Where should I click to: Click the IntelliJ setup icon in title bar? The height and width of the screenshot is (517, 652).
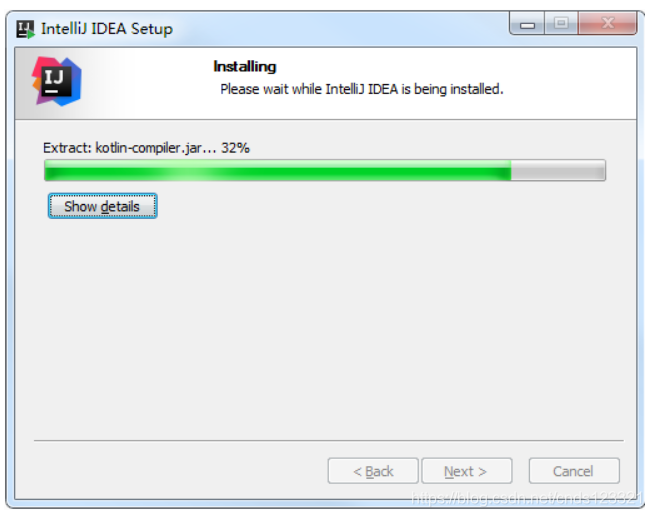click(x=25, y=29)
